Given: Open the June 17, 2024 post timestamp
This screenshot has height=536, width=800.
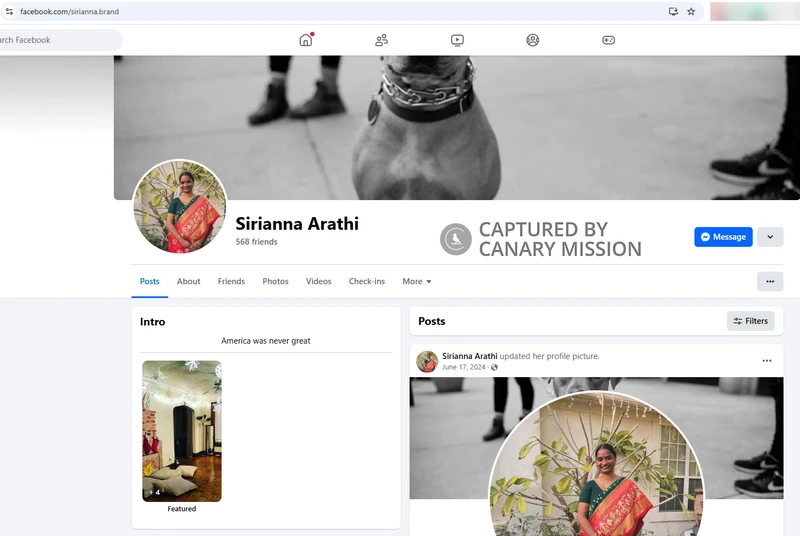Looking at the screenshot, I should (464, 367).
